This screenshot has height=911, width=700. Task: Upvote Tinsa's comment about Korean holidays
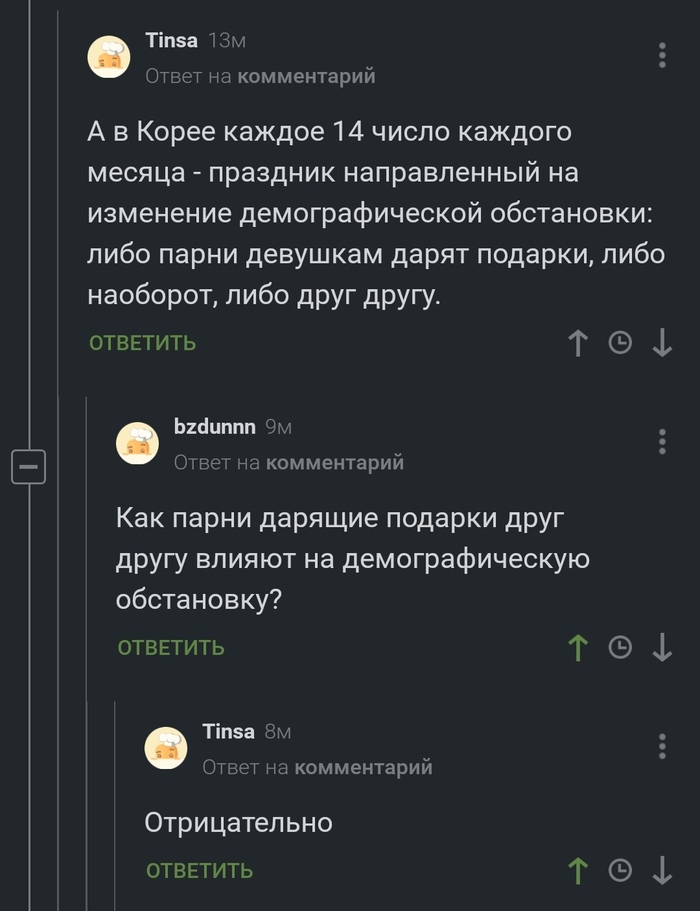click(578, 342)
